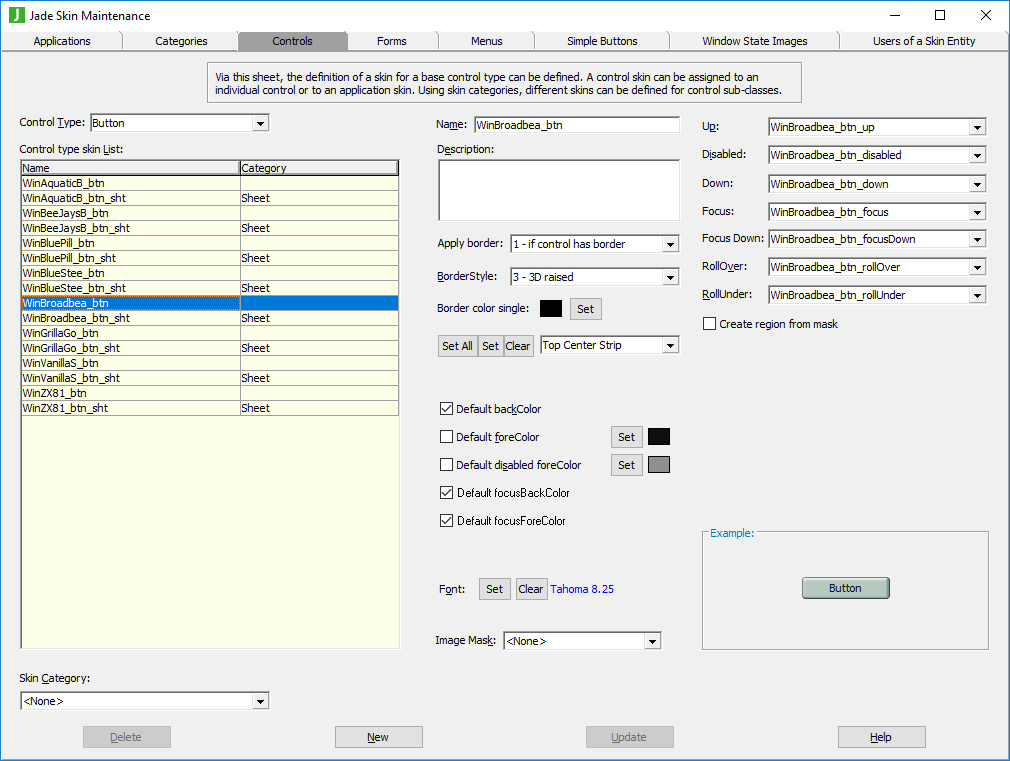Viewport: 1010px width, 761px height.
Task: Click the font Clear button
Action: (531, 589)
